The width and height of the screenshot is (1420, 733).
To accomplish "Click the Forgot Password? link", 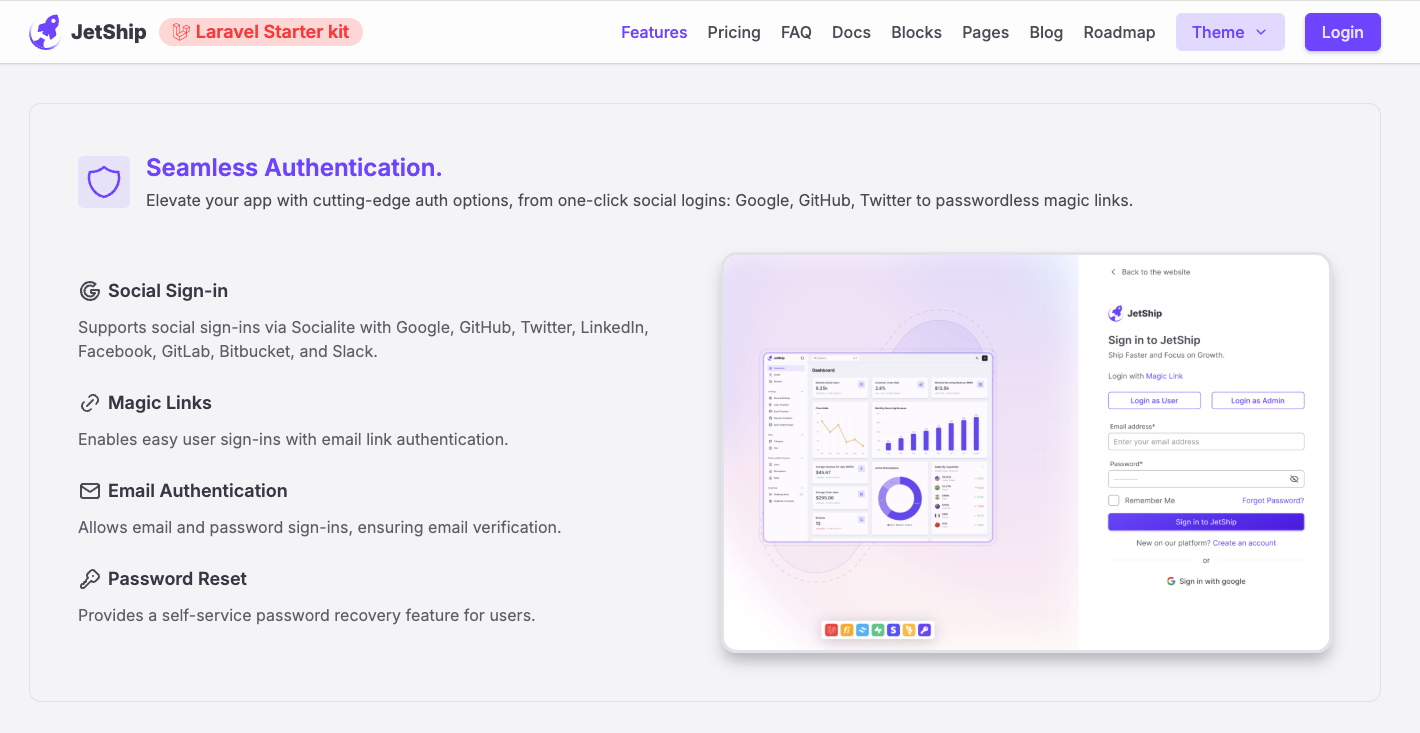I will [x=1273, y=500].
